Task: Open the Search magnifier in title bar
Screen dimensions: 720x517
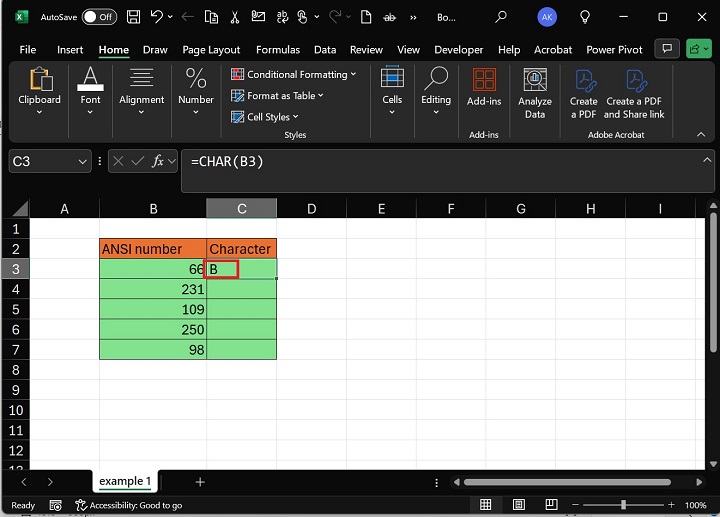Action: tap(501, 17)
